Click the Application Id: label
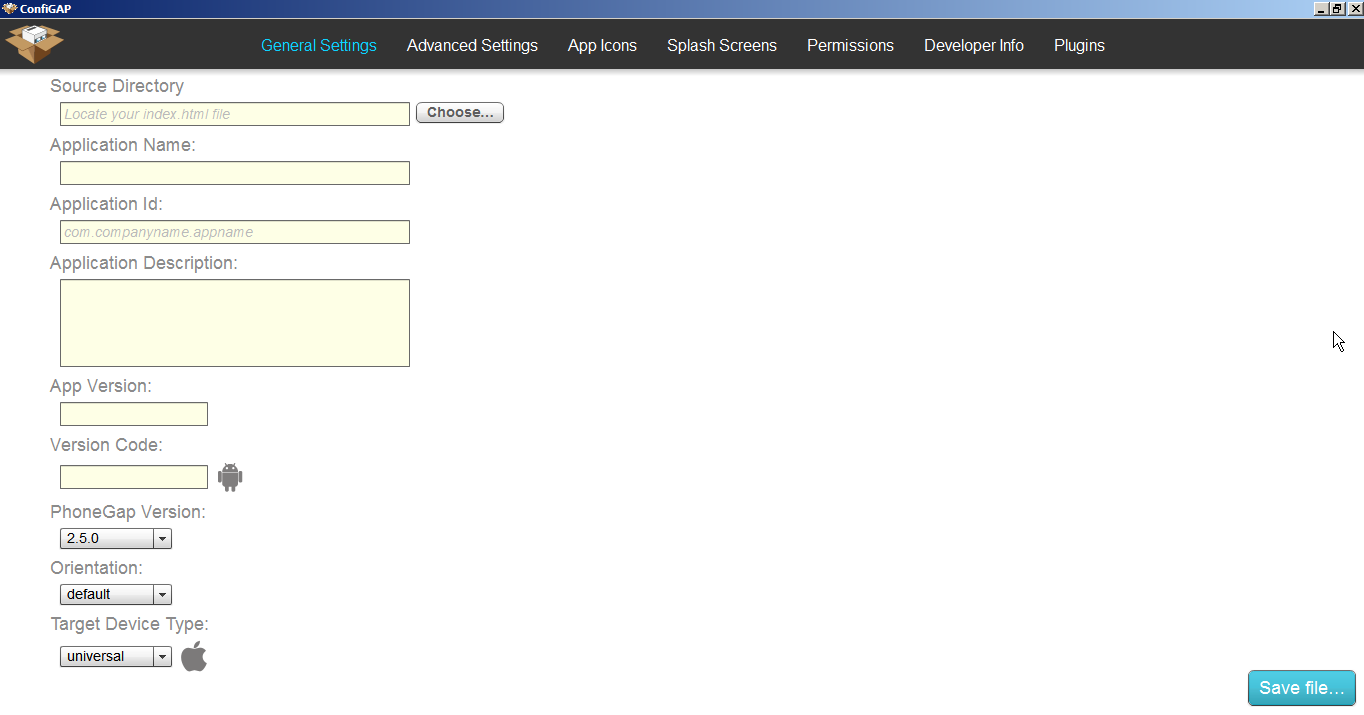1364x715 pixels. coord(106,204)
